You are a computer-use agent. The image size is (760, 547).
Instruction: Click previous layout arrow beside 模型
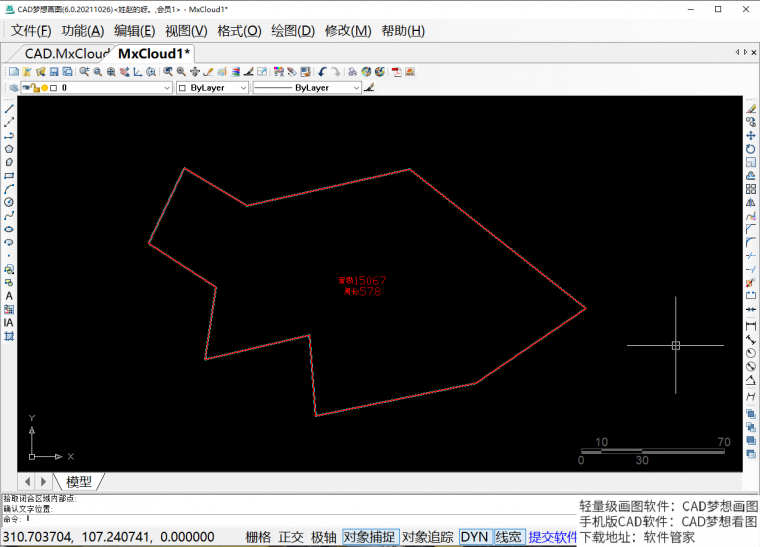coord(28,482)
